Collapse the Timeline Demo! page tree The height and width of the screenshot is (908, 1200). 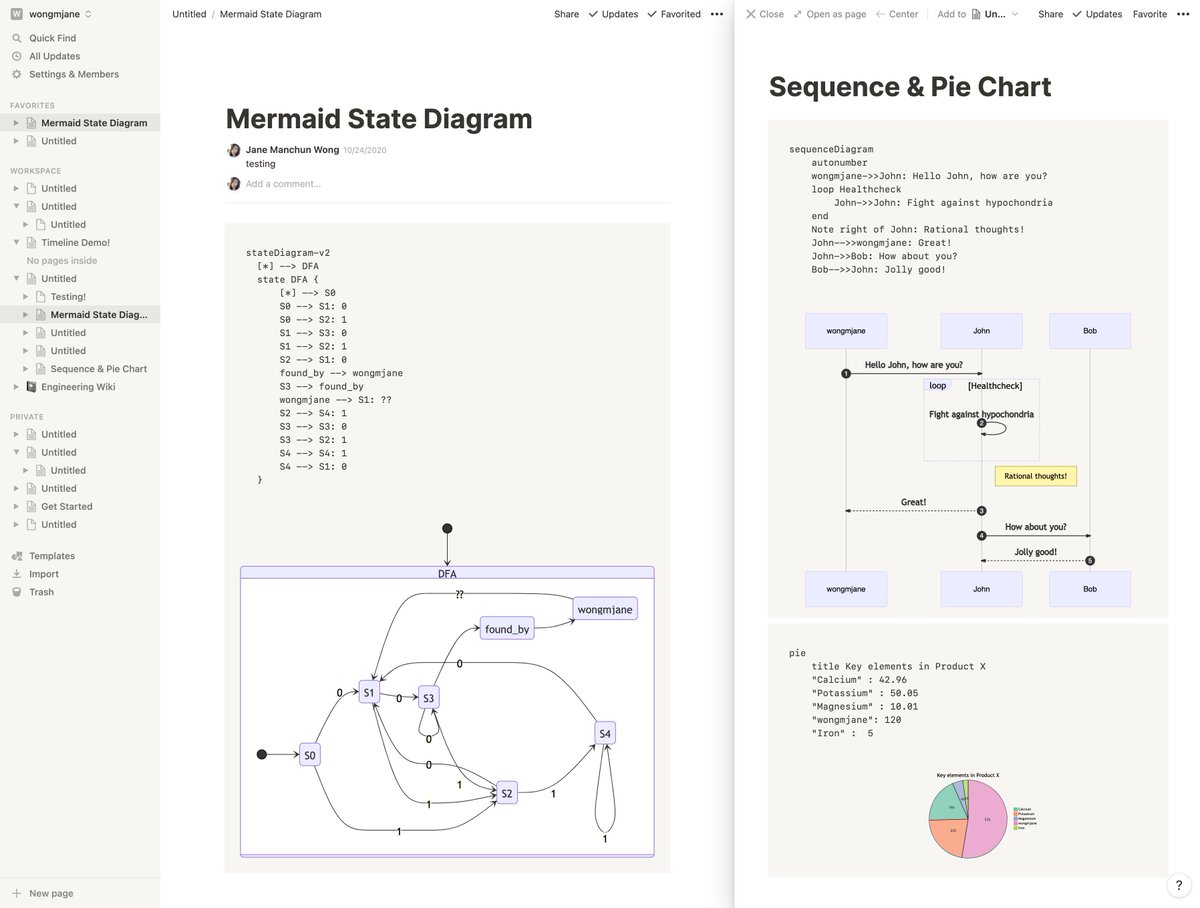16,242
